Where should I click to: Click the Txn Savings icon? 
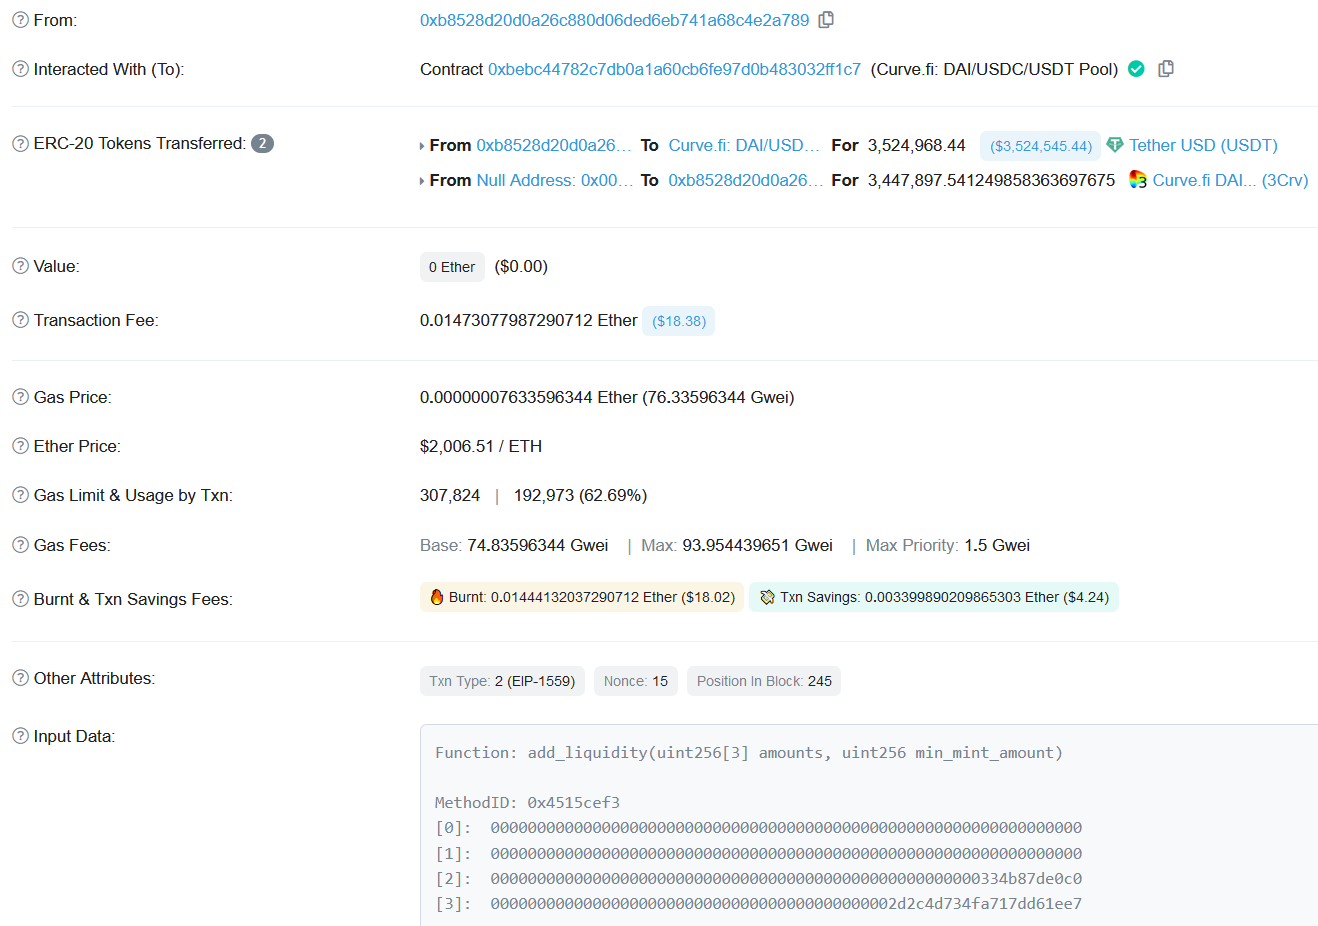[767, 596]
